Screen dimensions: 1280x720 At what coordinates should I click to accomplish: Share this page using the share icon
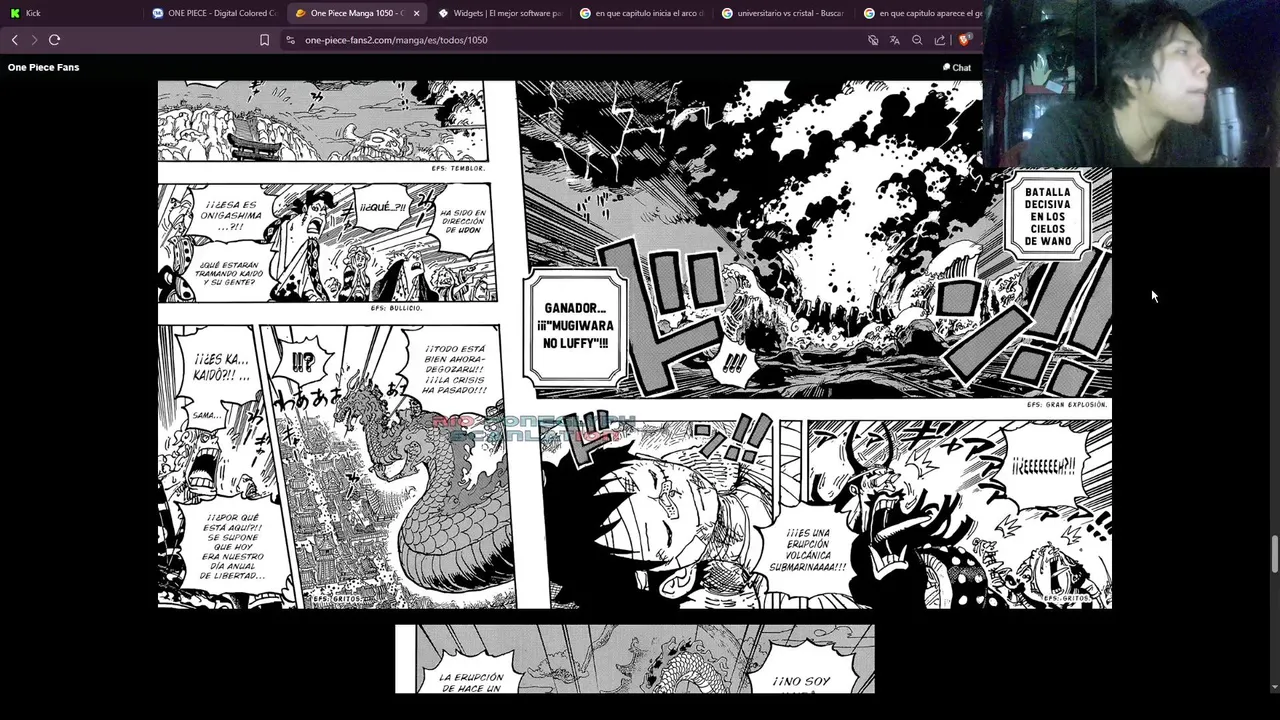click(x=940, y=40)
